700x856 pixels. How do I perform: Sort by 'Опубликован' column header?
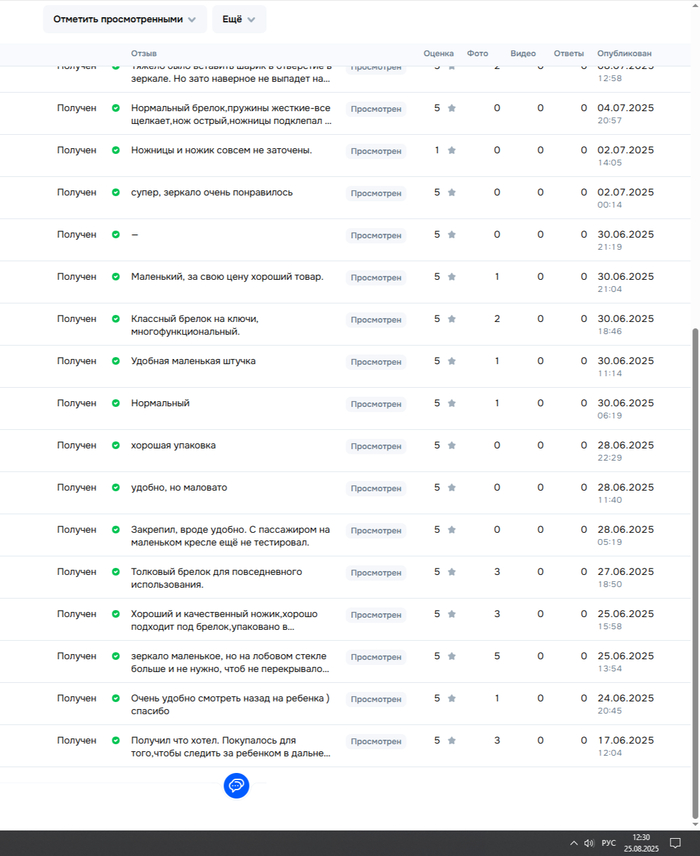point(624,53)
